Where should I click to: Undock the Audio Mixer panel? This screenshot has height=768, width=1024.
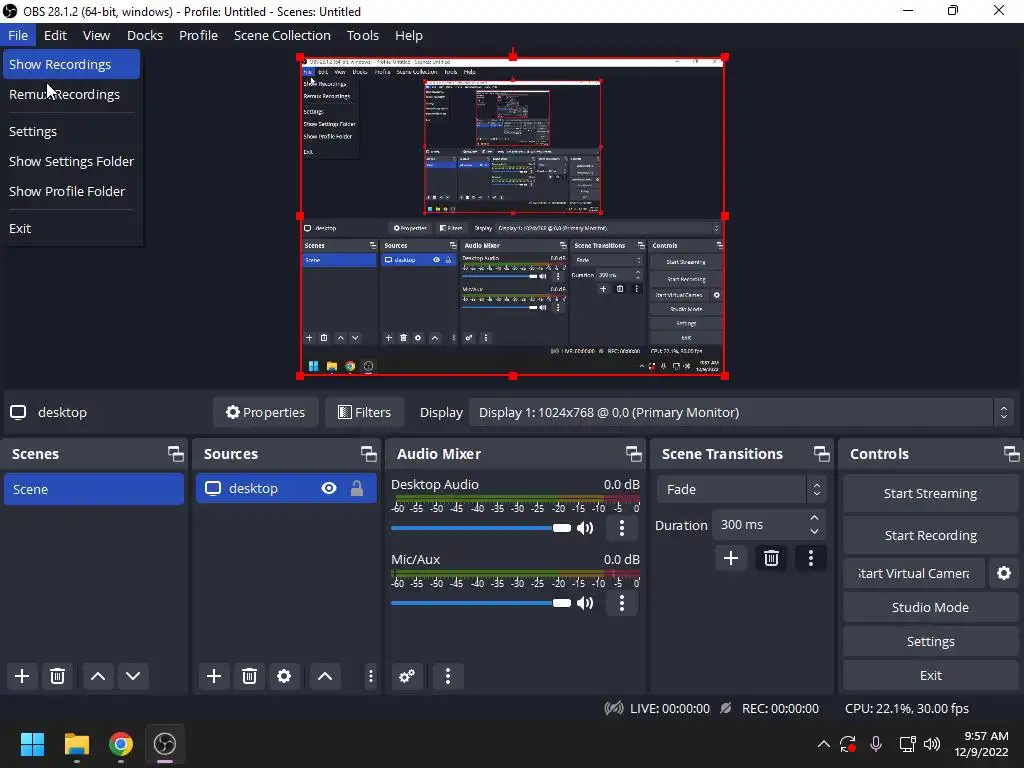point(633,454)
